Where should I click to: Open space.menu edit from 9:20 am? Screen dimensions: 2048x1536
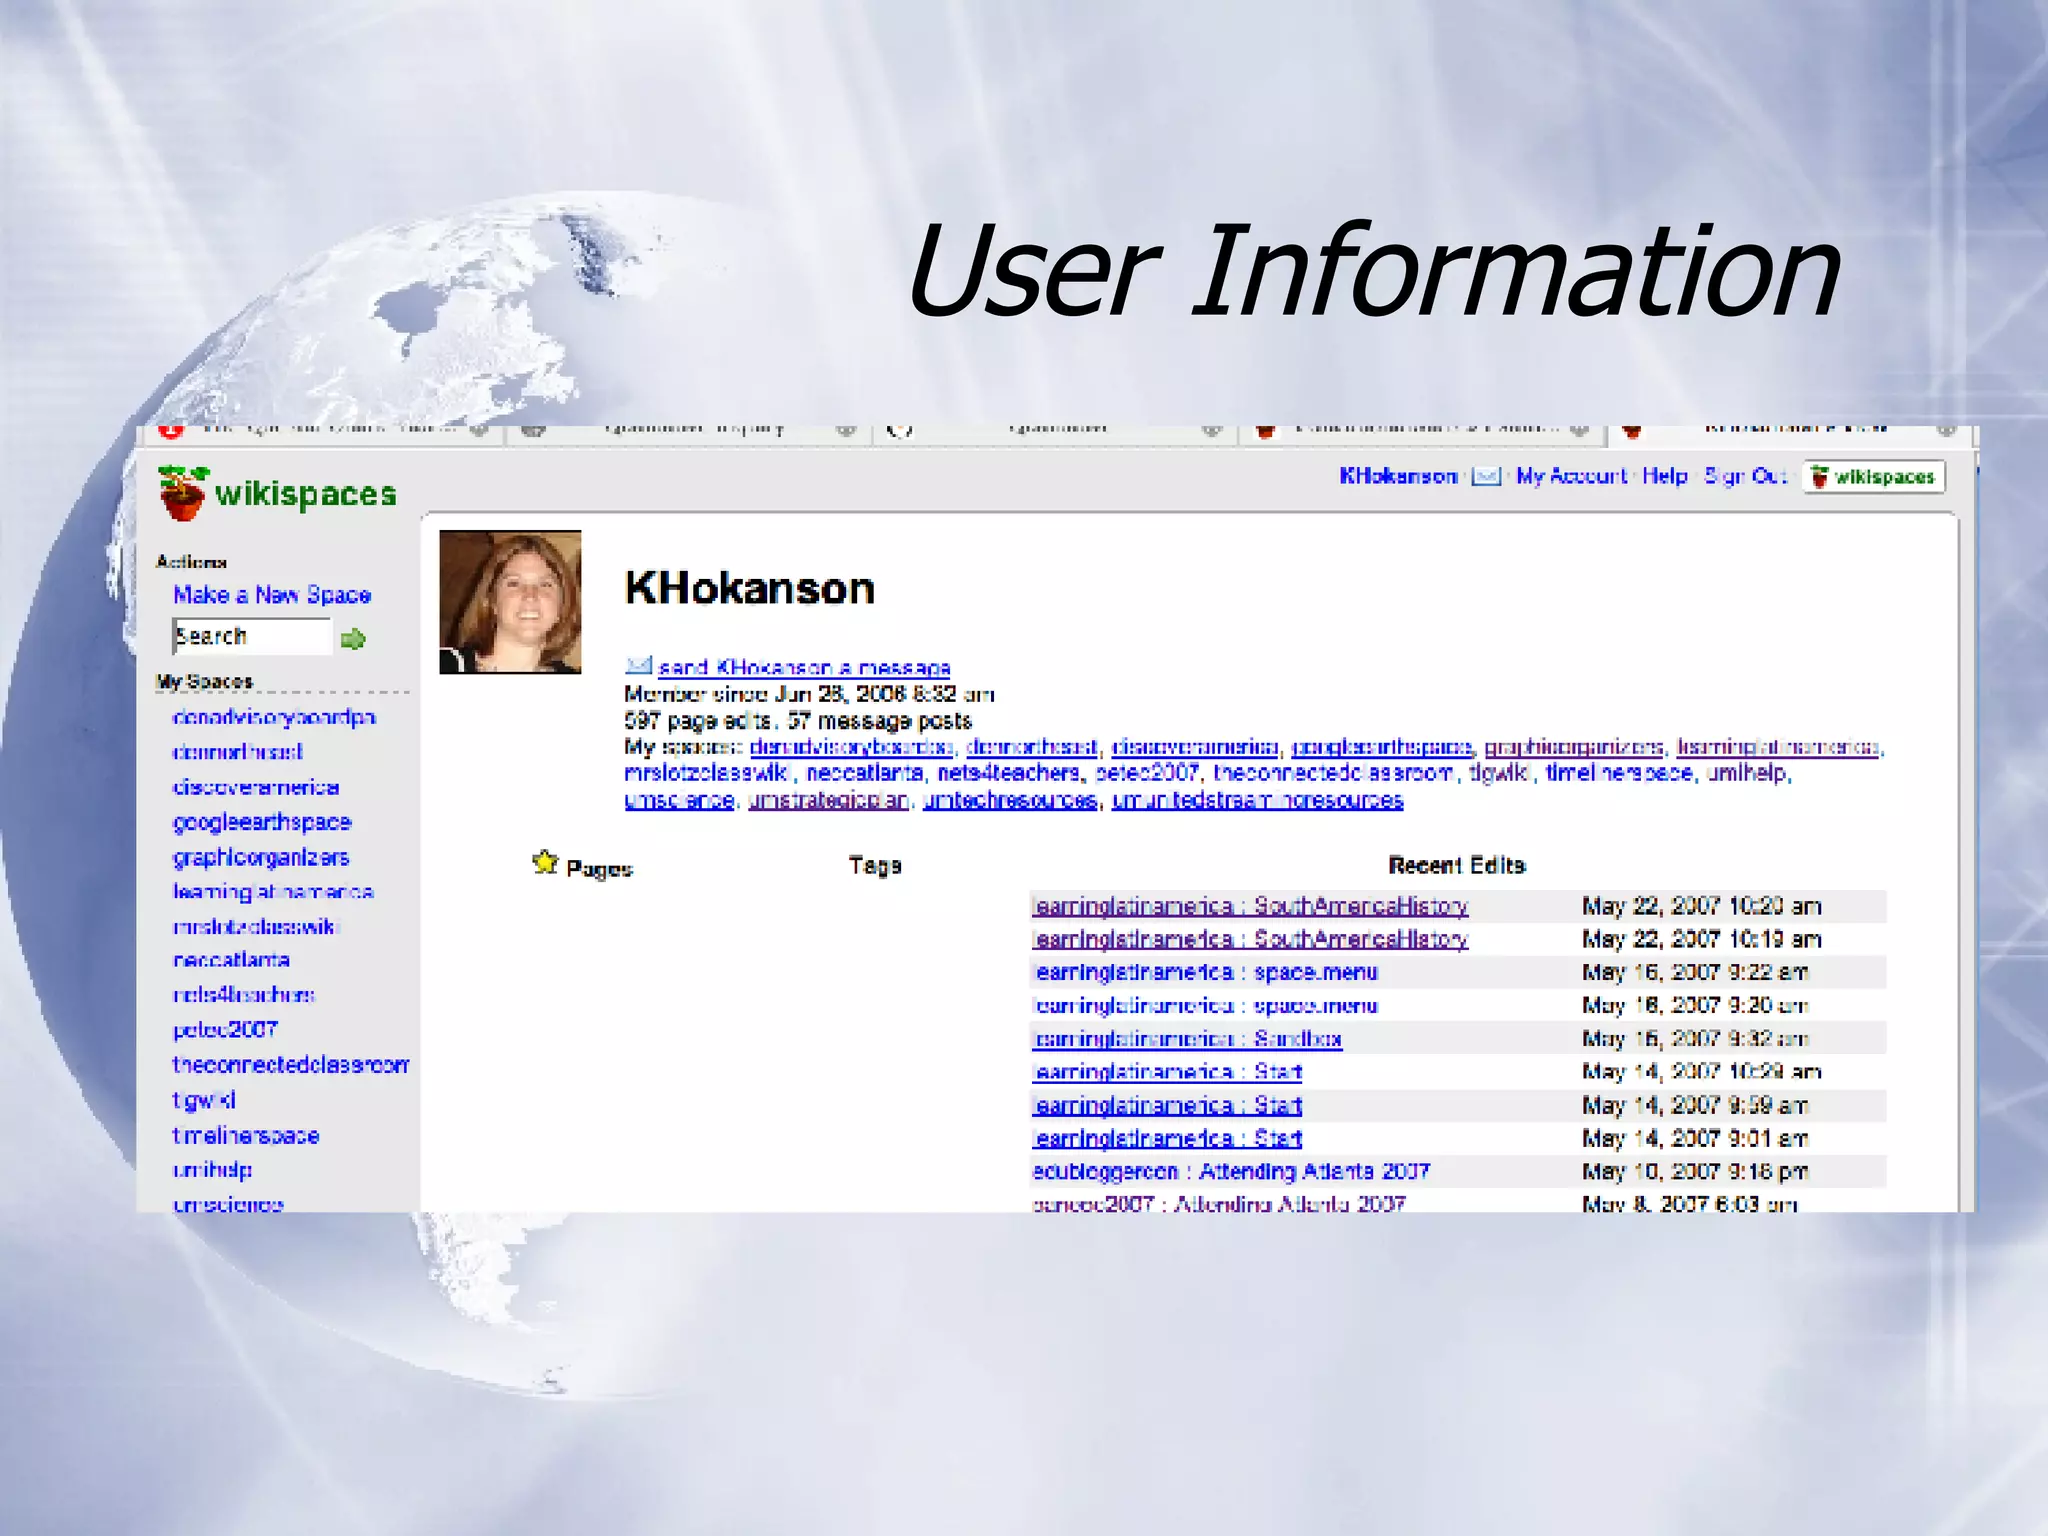[1205, 1005]
